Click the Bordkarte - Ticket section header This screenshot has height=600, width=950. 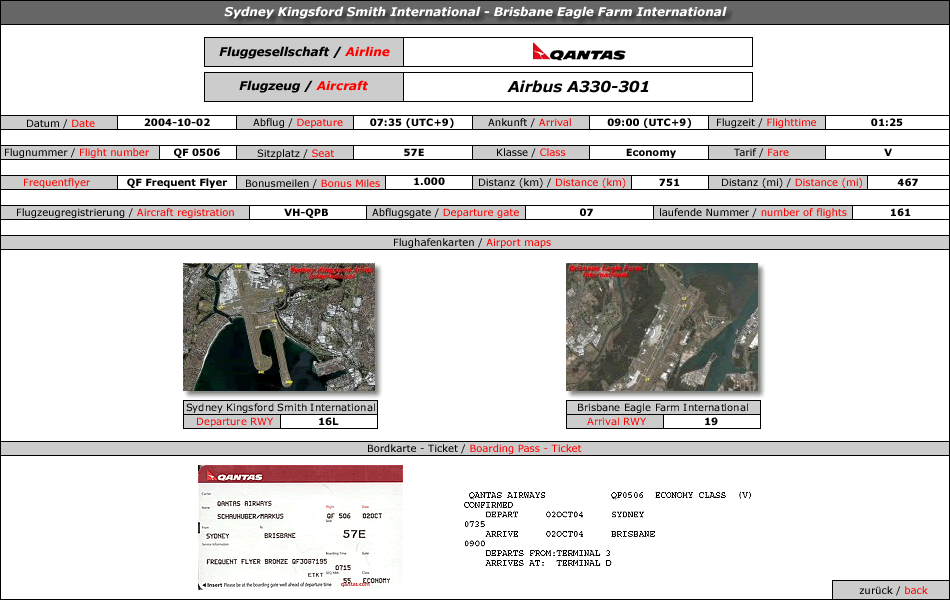pyautogui.click(x=474, y=448)
